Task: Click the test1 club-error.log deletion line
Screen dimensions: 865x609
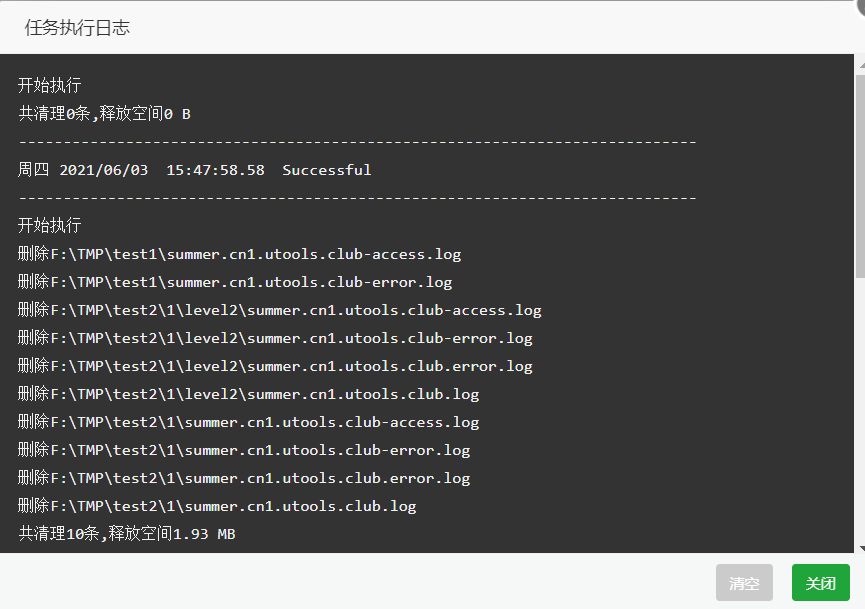Action: [x=235, y=282]
